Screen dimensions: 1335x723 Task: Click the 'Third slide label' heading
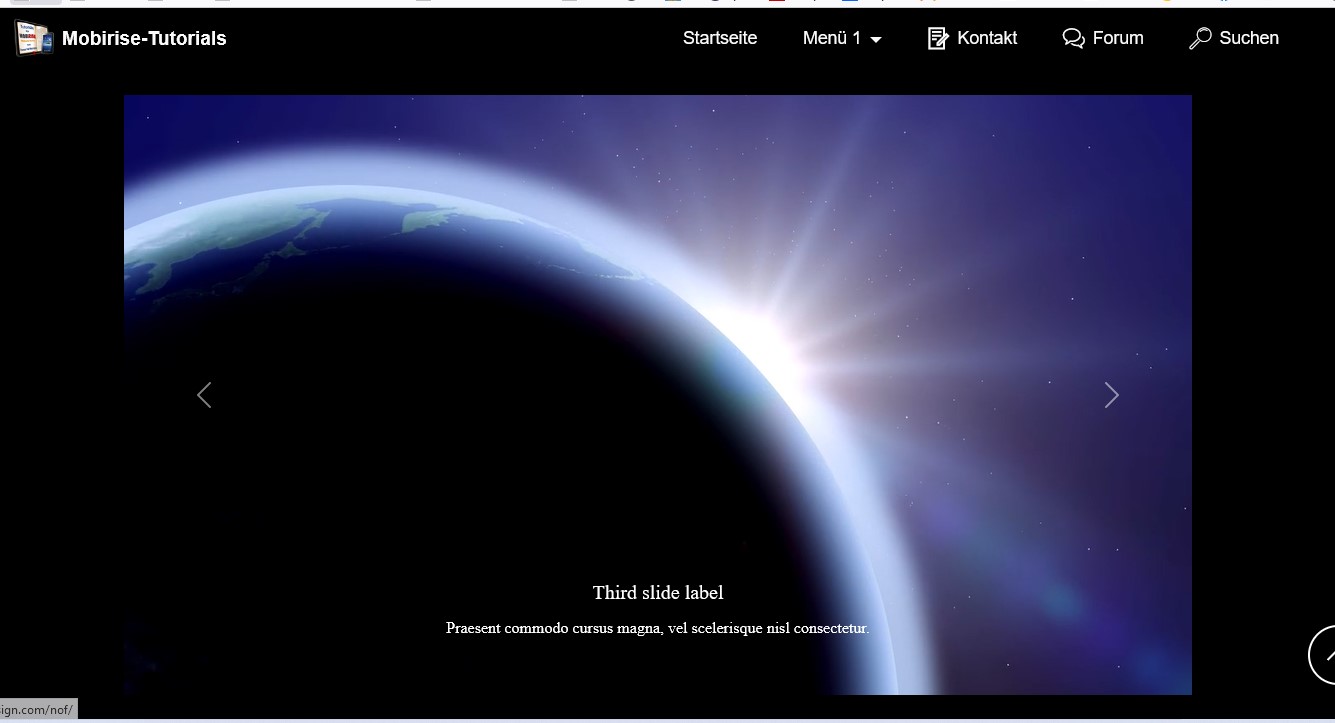point(657,593)
